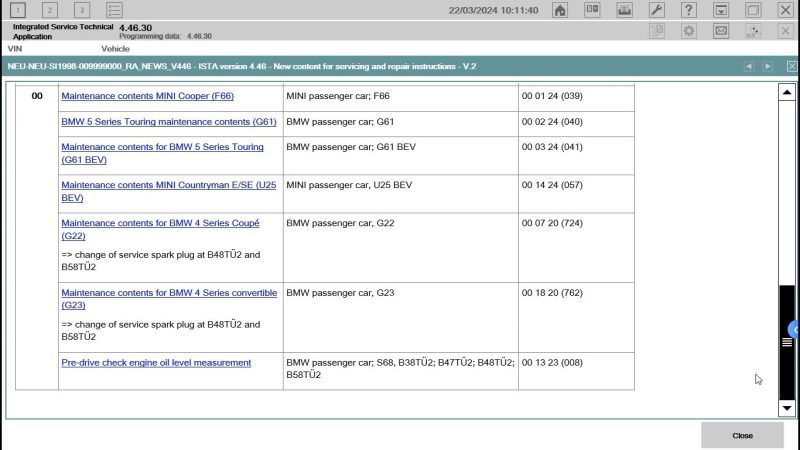Viewport: 800px width, 450px height.
Task: Open Maintenance contents BMW 4 Series Coupé (G22)
Action: click(160, 230)
